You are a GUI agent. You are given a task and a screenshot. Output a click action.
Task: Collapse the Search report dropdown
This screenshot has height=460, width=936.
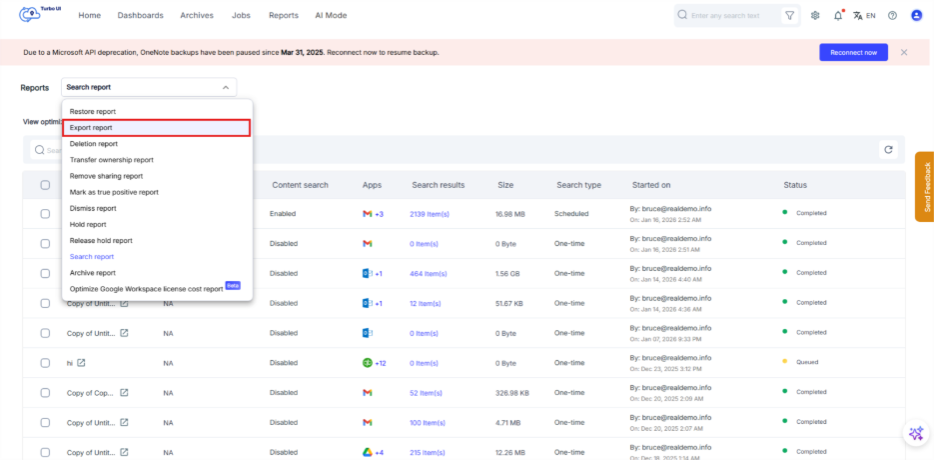coord(225,88)
